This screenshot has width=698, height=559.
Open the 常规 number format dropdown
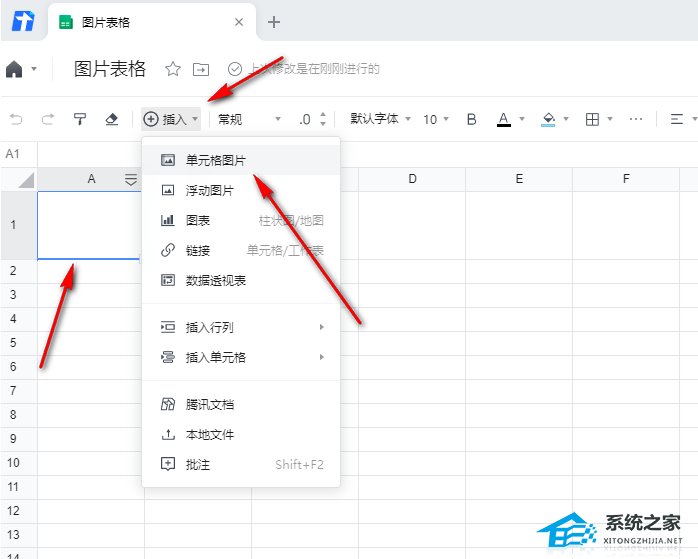[249, 119]
